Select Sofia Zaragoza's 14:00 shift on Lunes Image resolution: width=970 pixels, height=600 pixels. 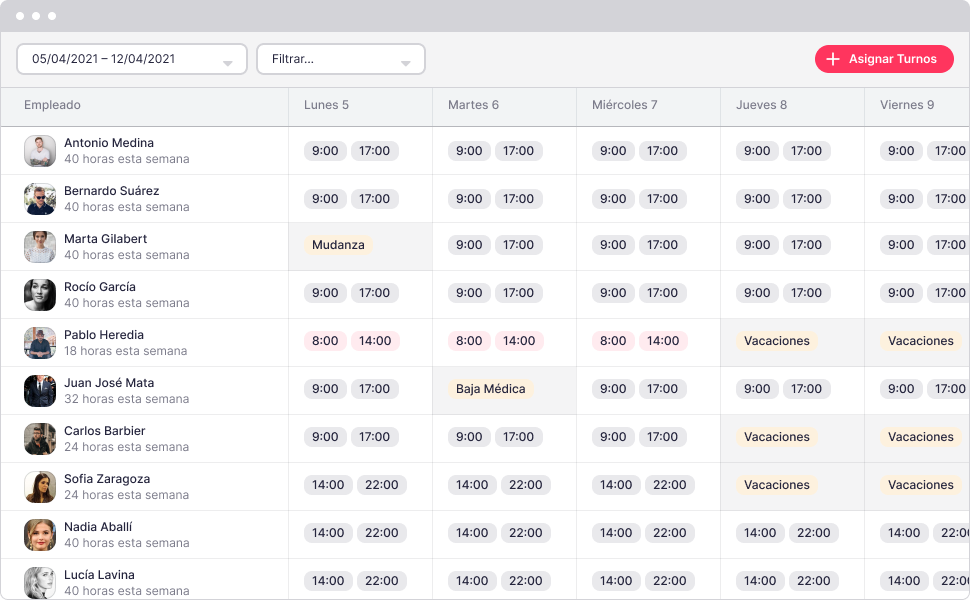tap(328, 485)
